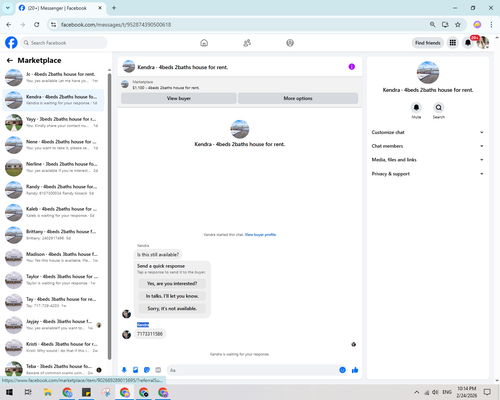Open the Facebook home logo
Image resolution: width=500 pixels, height=400 pixels.
click(11, 43)
